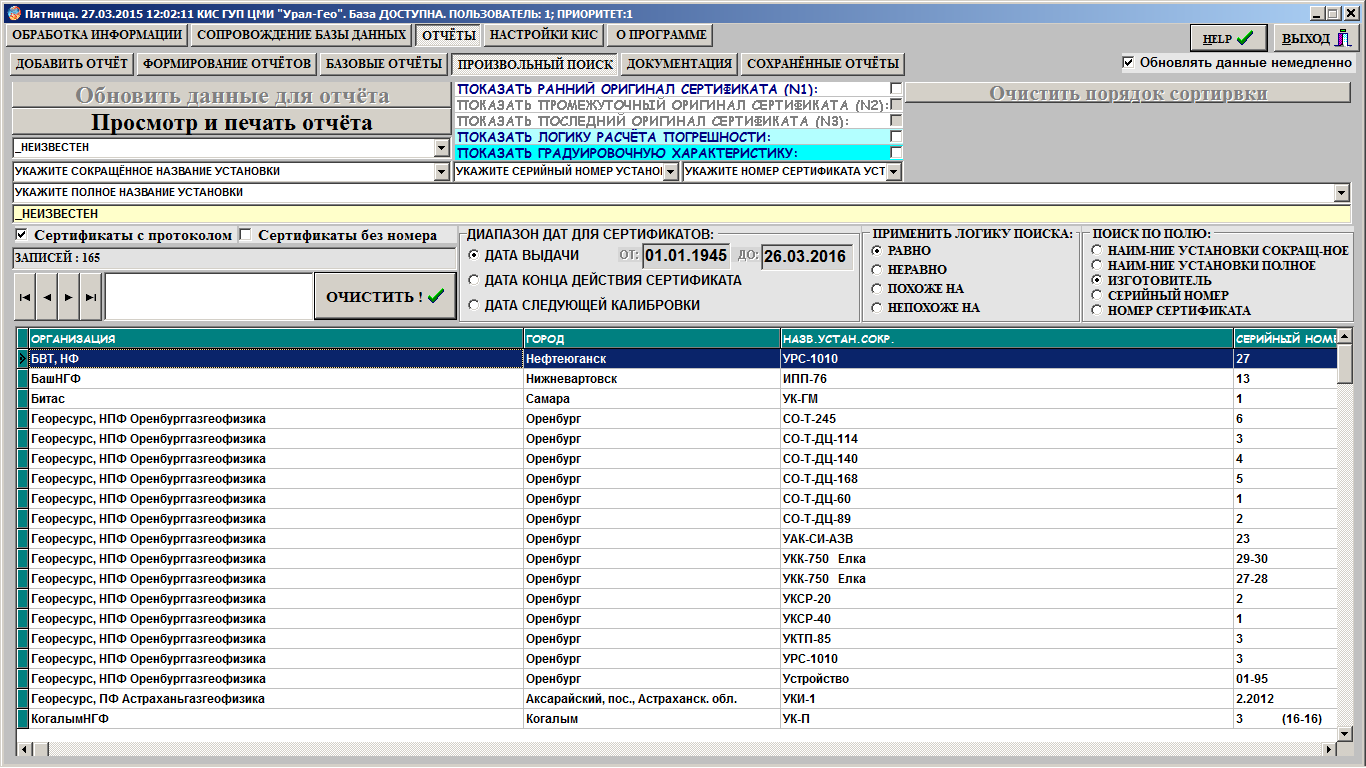The image size is (1366, 768).
Task: Select 'ДАТА СЛЕДУЮЩЕЙ КАЛИБРОВКИ' radio
Action: pos(474,305)
